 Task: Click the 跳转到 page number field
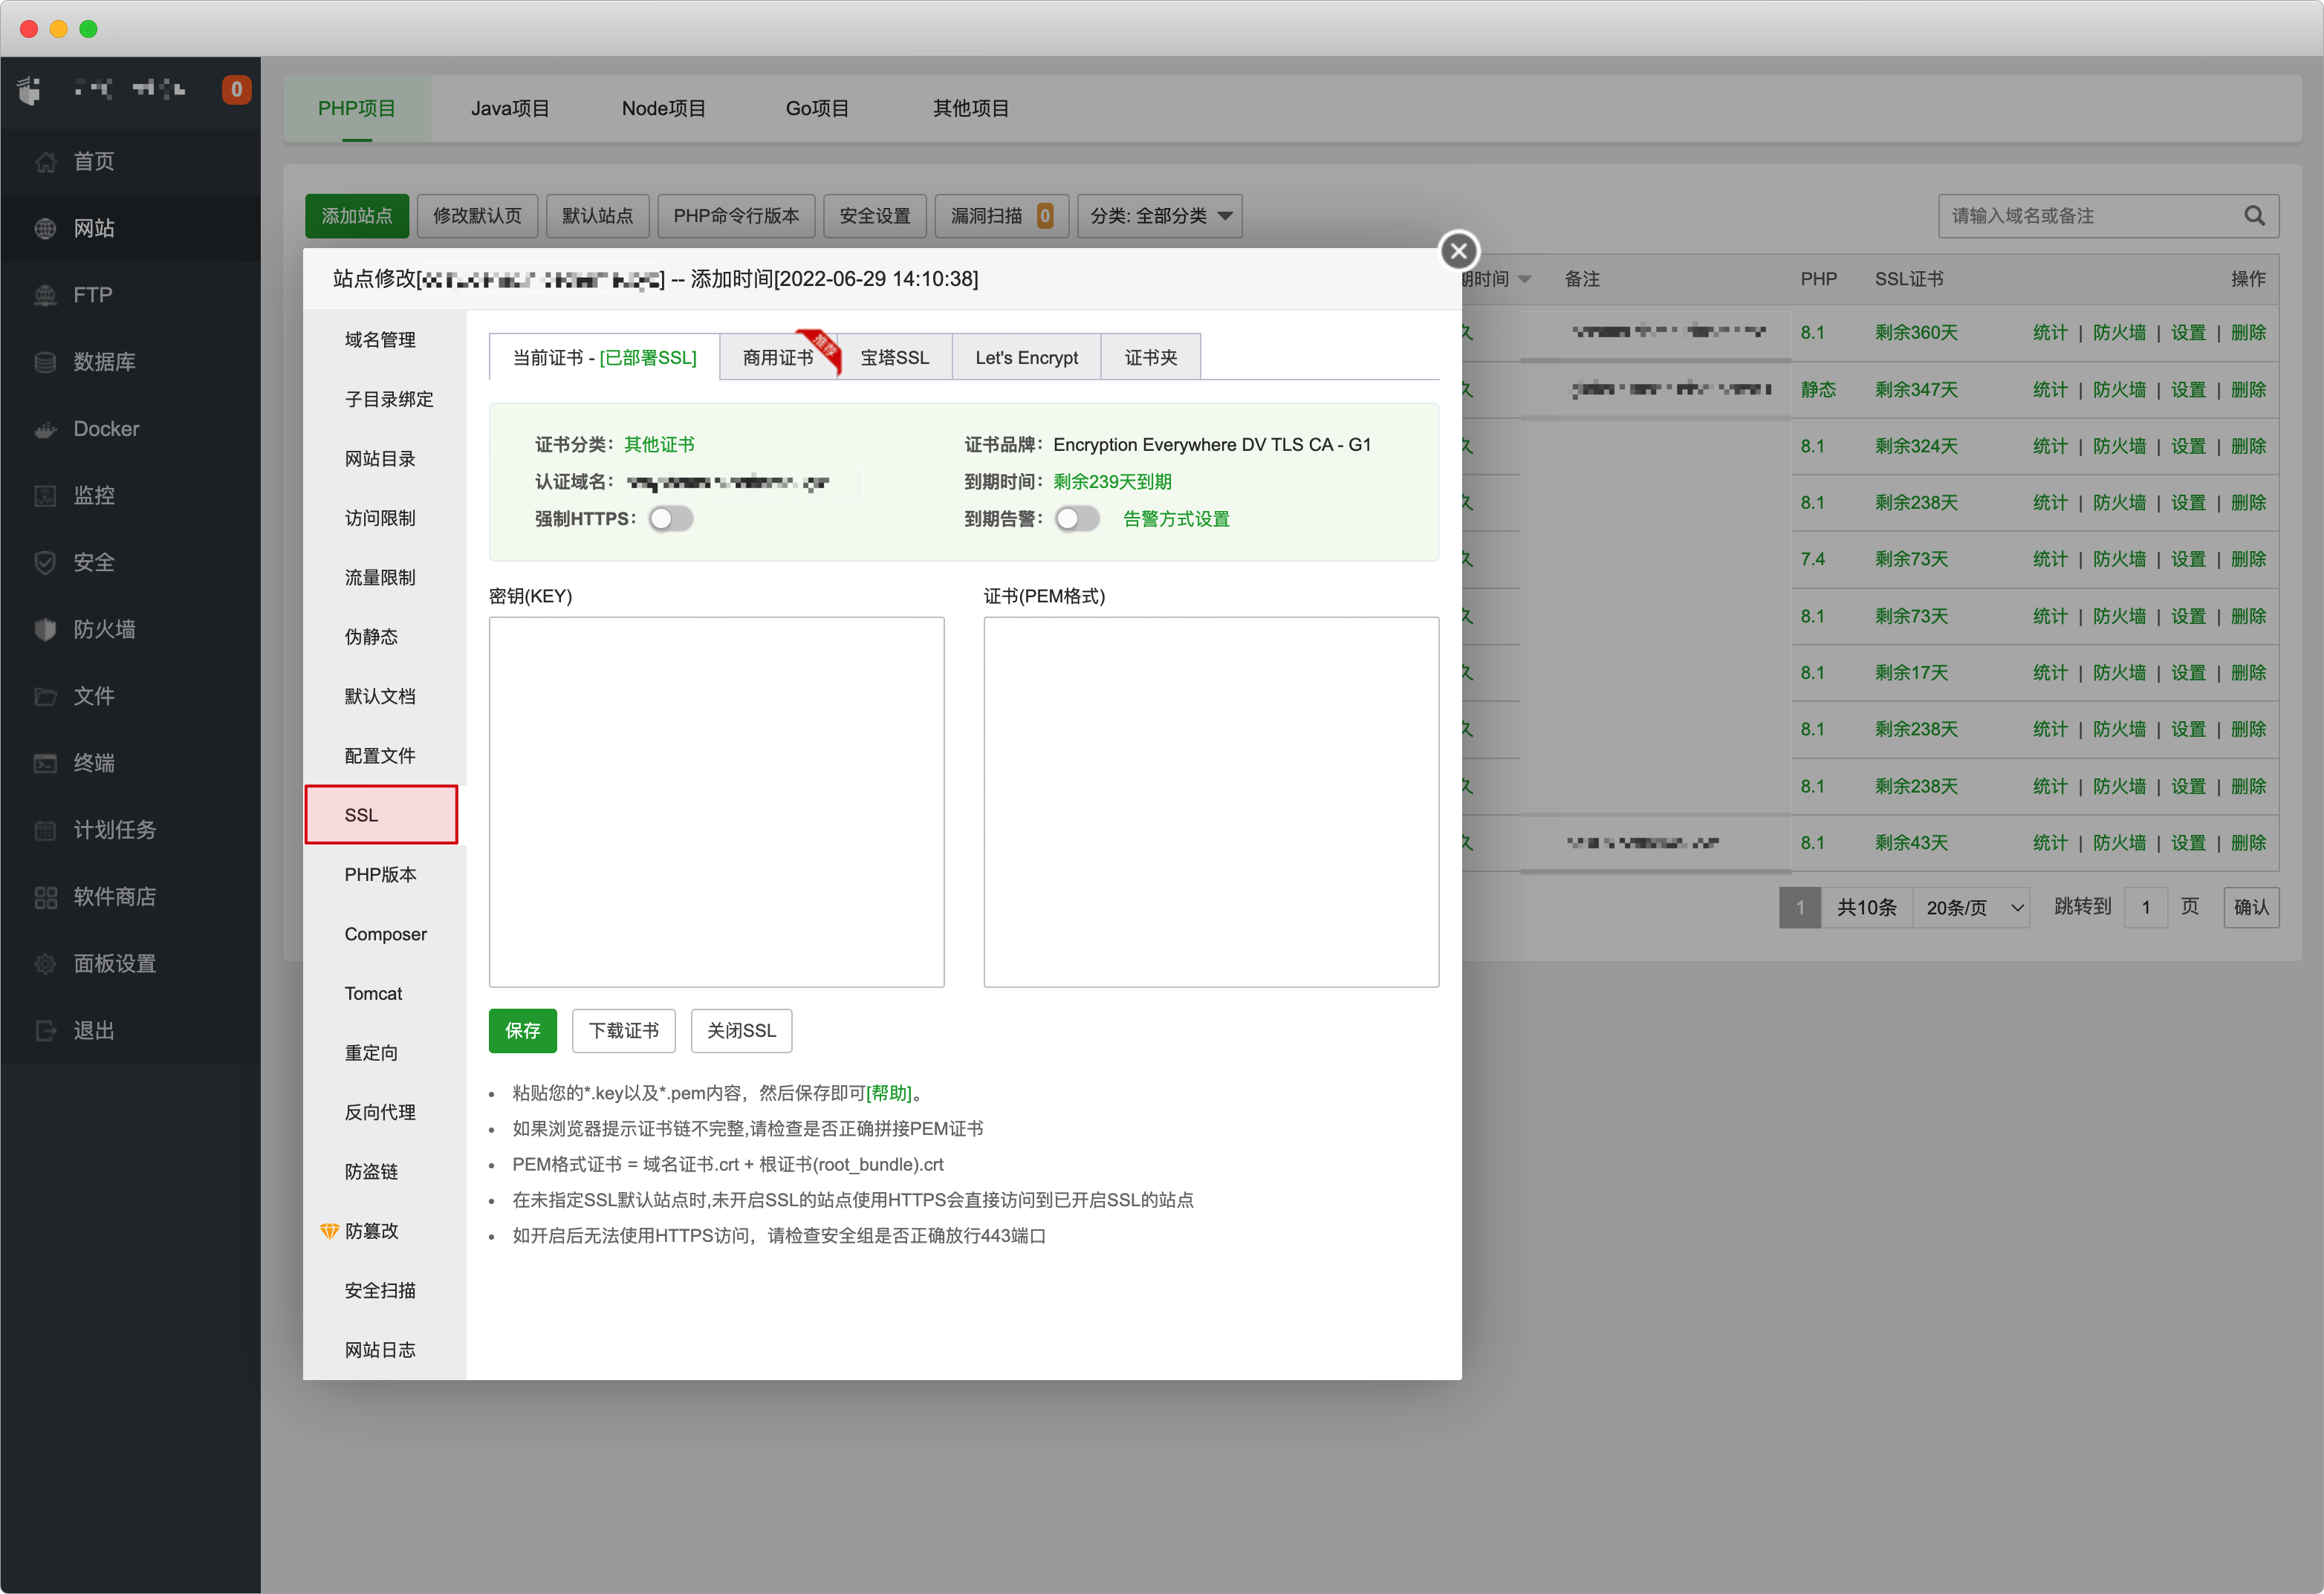[2145, 907]
